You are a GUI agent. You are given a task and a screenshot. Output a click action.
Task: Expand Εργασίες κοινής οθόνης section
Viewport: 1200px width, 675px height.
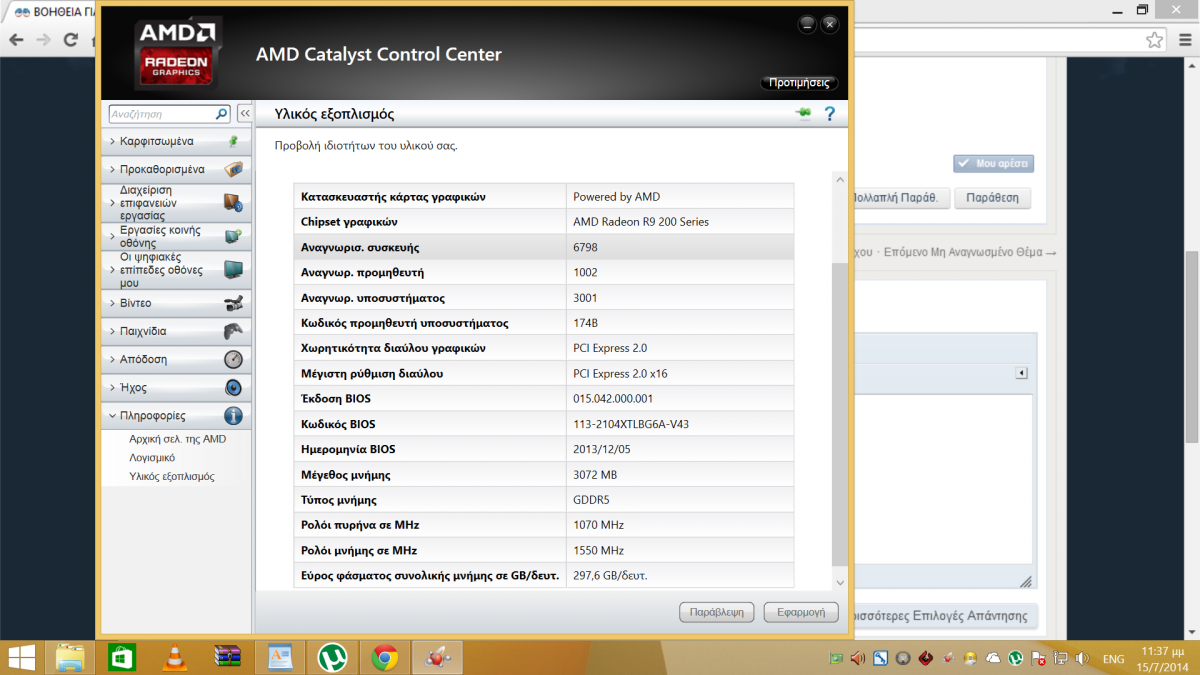tap(175, 236)
